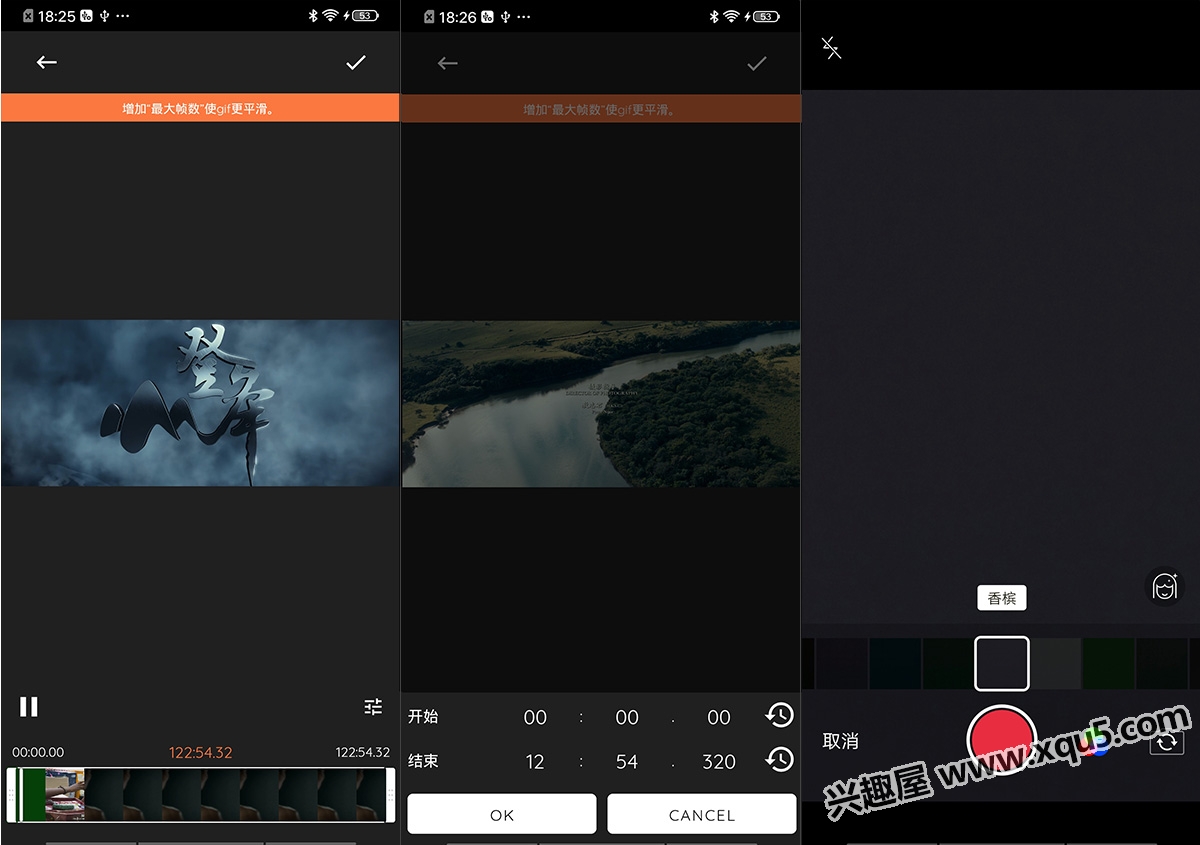Image resolution: width=1200 pixels, height=845 pixels.
Task: Open the adjustment sliders settings icon
Action: click(373, 707)
